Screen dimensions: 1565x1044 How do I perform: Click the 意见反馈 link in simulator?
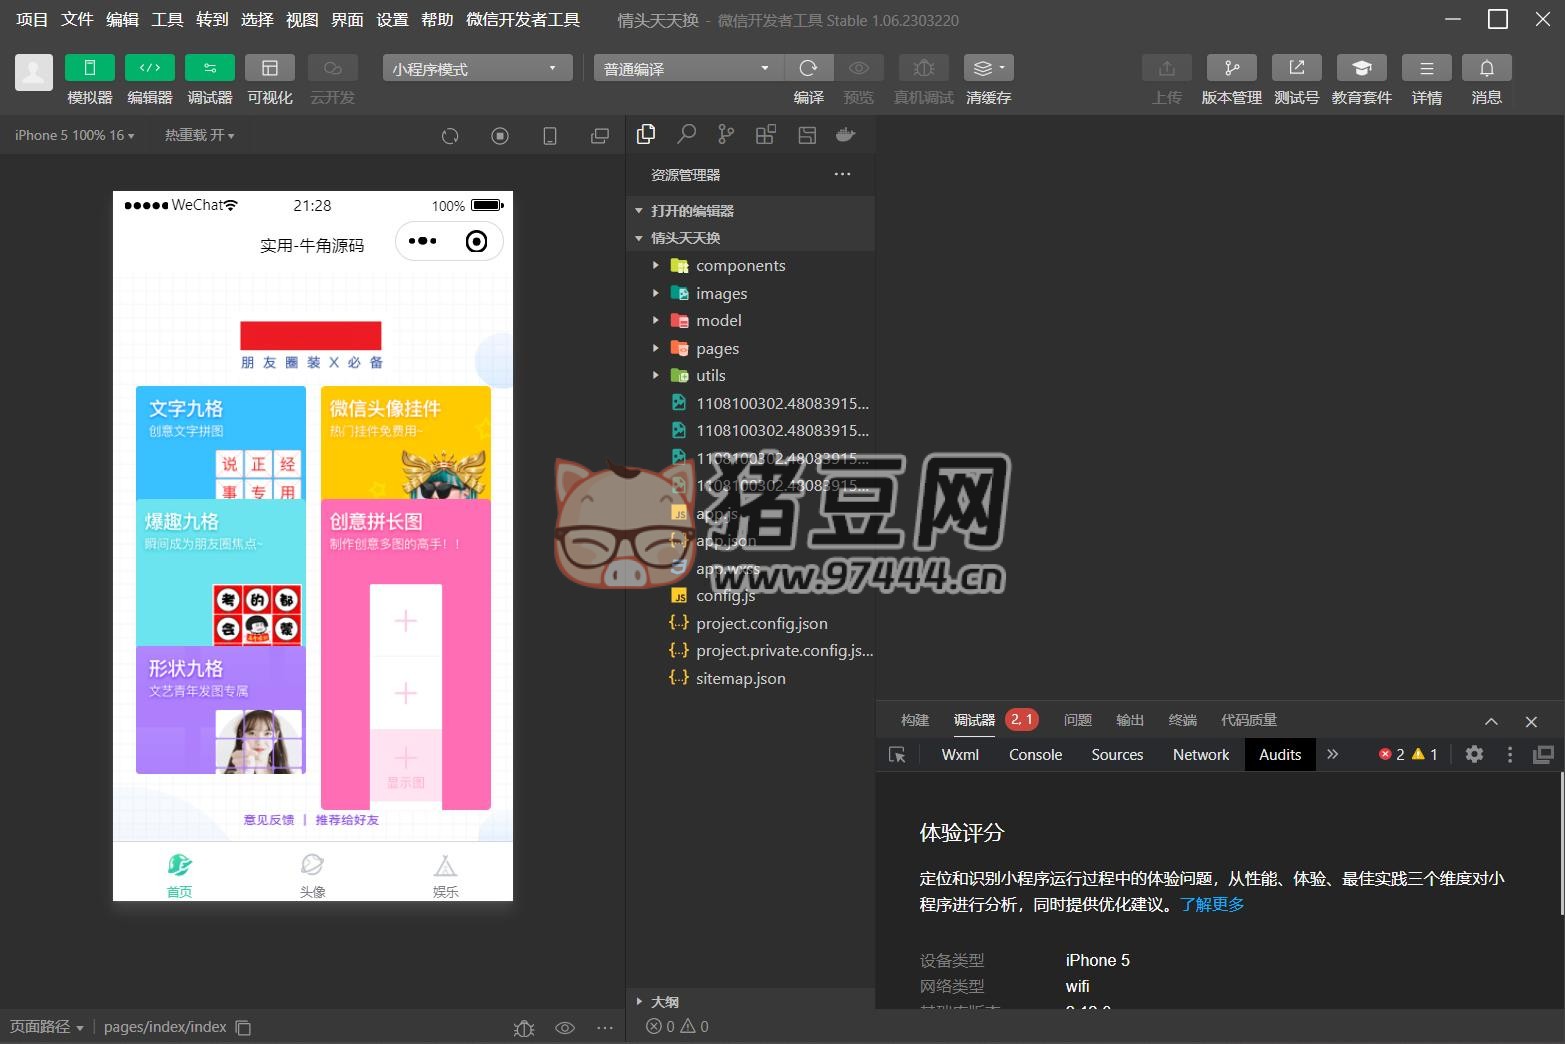269,820
